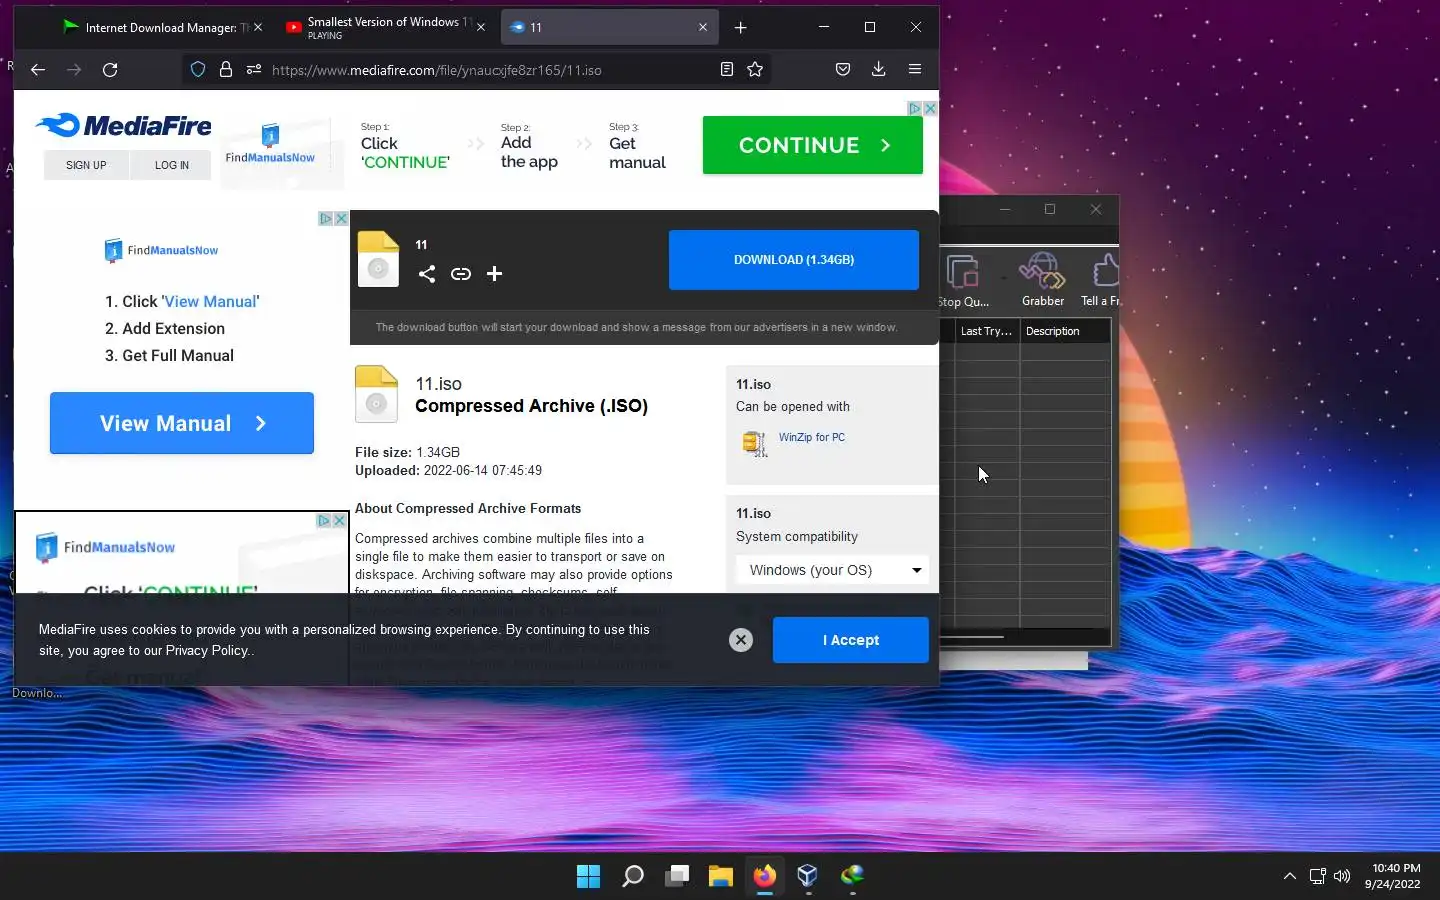Click the 'View Manual' text link in ad
The image size is (1440, 900).
210,301
